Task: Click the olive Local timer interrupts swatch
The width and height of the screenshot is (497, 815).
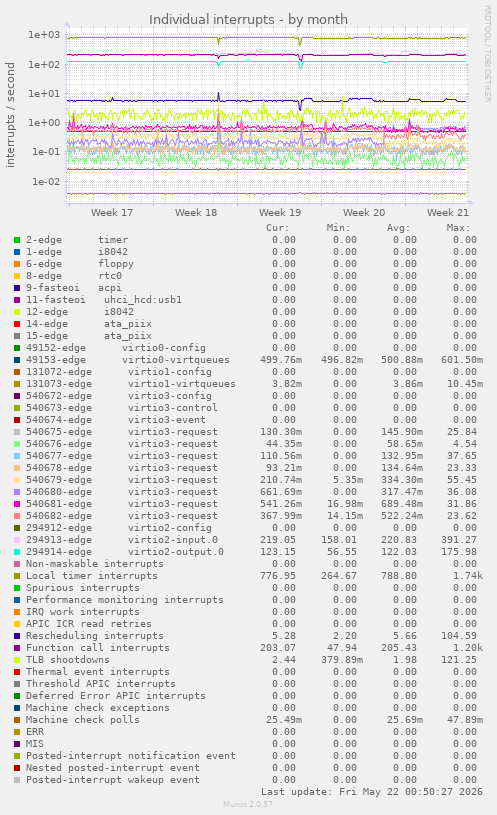Action: pos(17,576)
